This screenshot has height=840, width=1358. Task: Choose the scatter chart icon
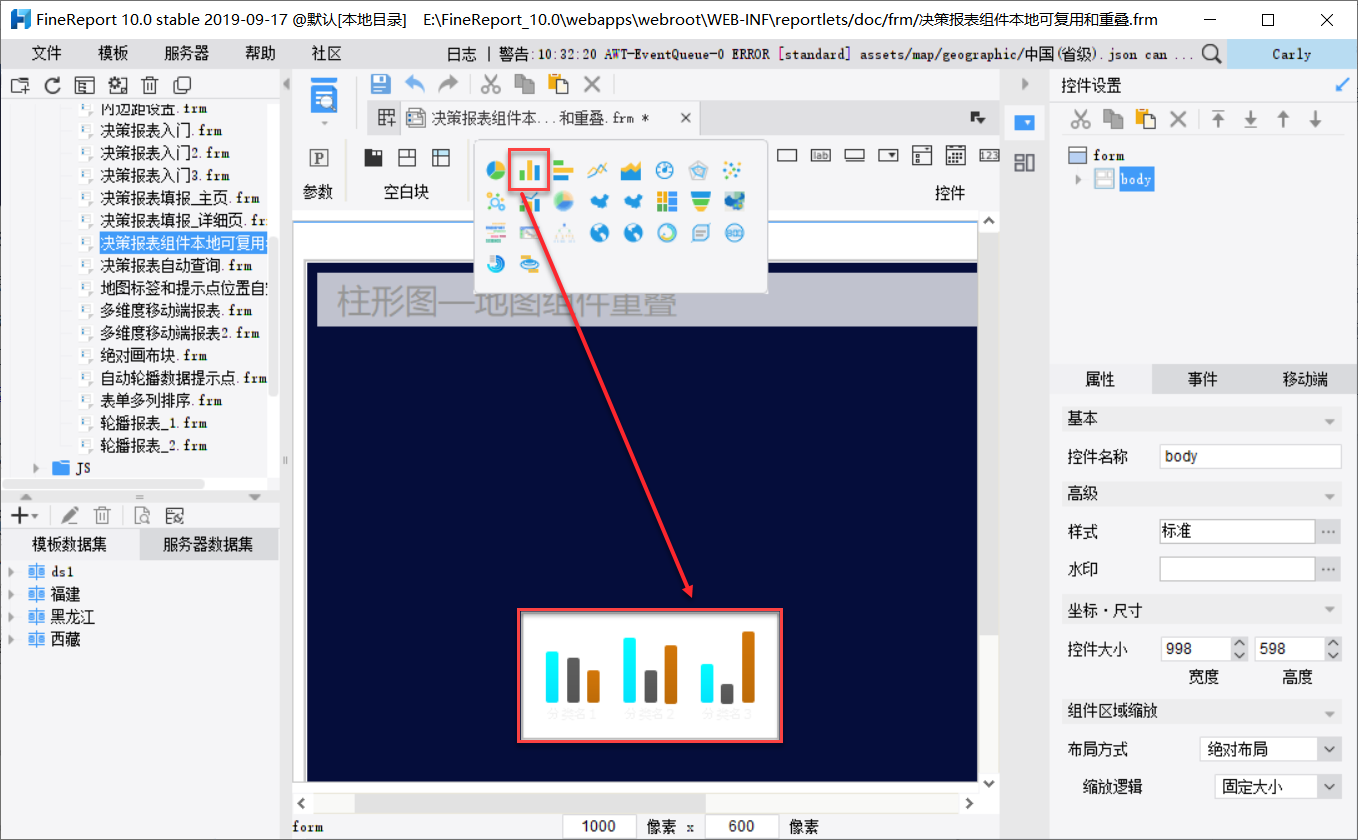[x=733, y=170]
